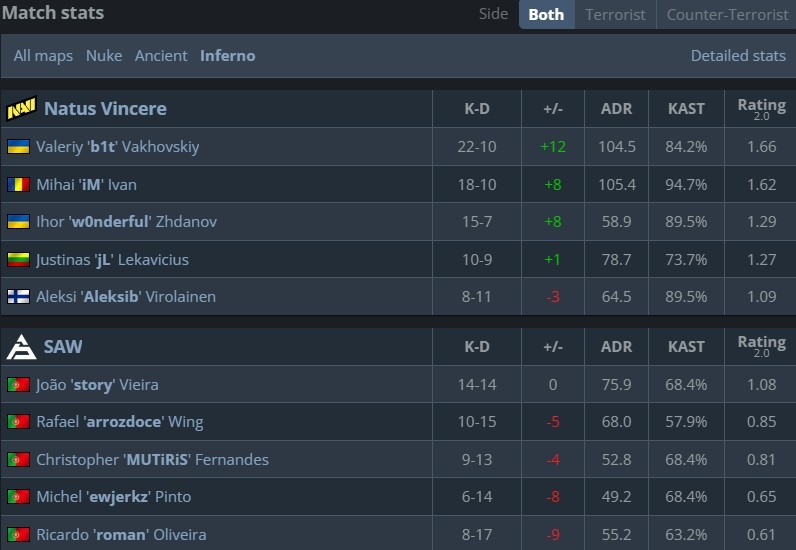Image resolution: width=796 pixels, height=550 pixels.
Task: Click the Portugal flag beside roman
Action: coord(18,535)
